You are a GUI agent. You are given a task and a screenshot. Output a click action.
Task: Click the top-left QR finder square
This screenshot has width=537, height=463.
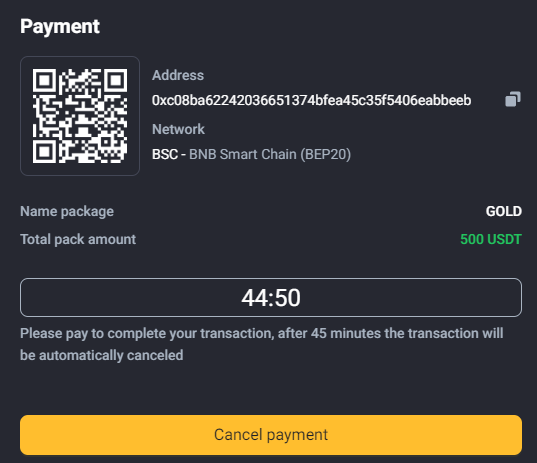tap(45, 80)
